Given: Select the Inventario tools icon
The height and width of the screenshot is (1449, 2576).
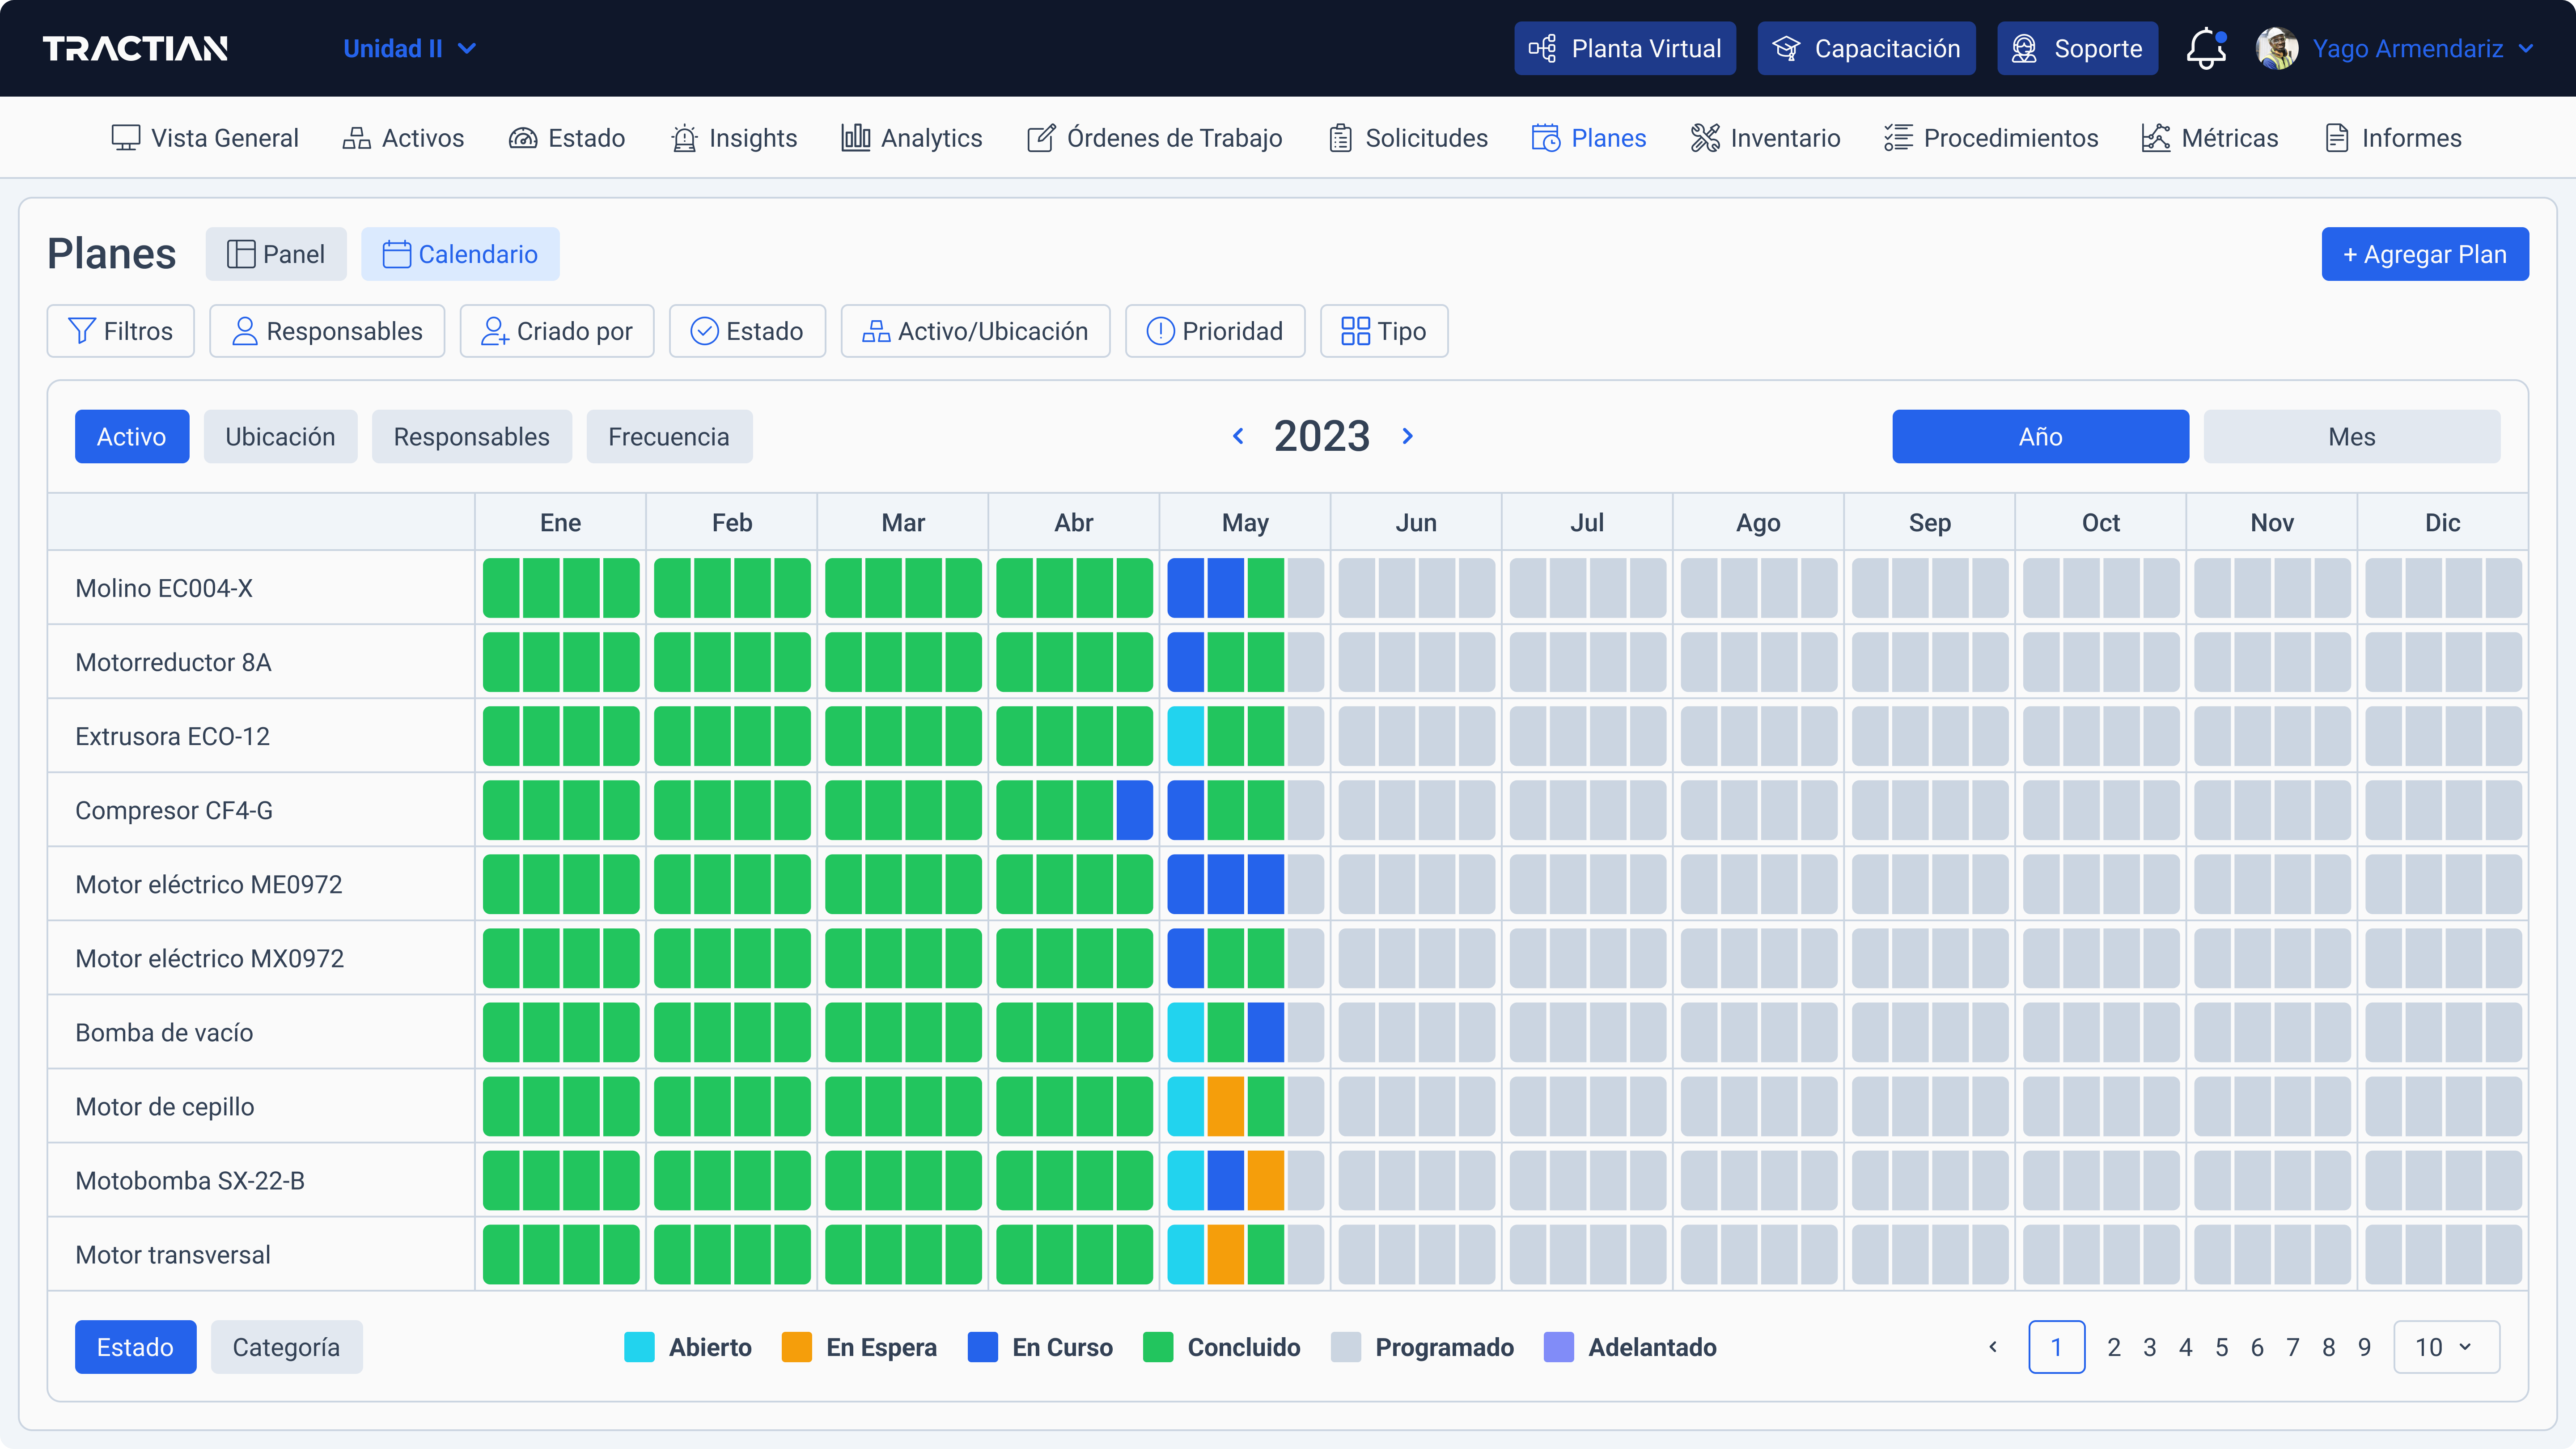Looking at the screenshot, I should coord(1705,138).
